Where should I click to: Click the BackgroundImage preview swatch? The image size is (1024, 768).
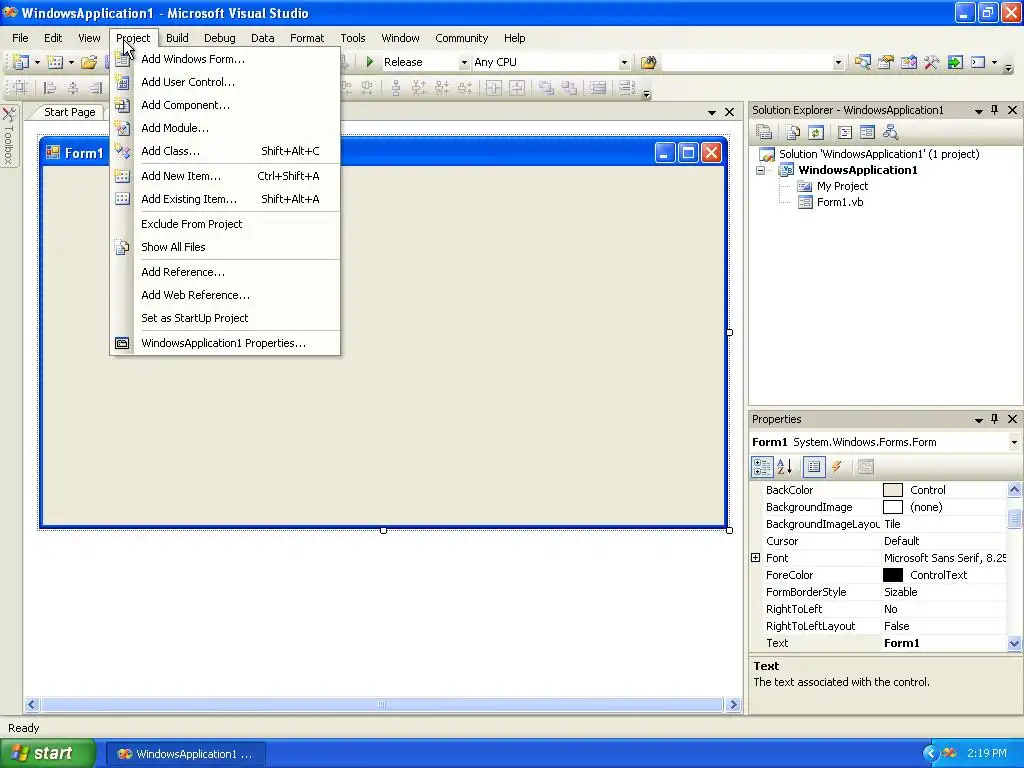click(x=893, y=507)
